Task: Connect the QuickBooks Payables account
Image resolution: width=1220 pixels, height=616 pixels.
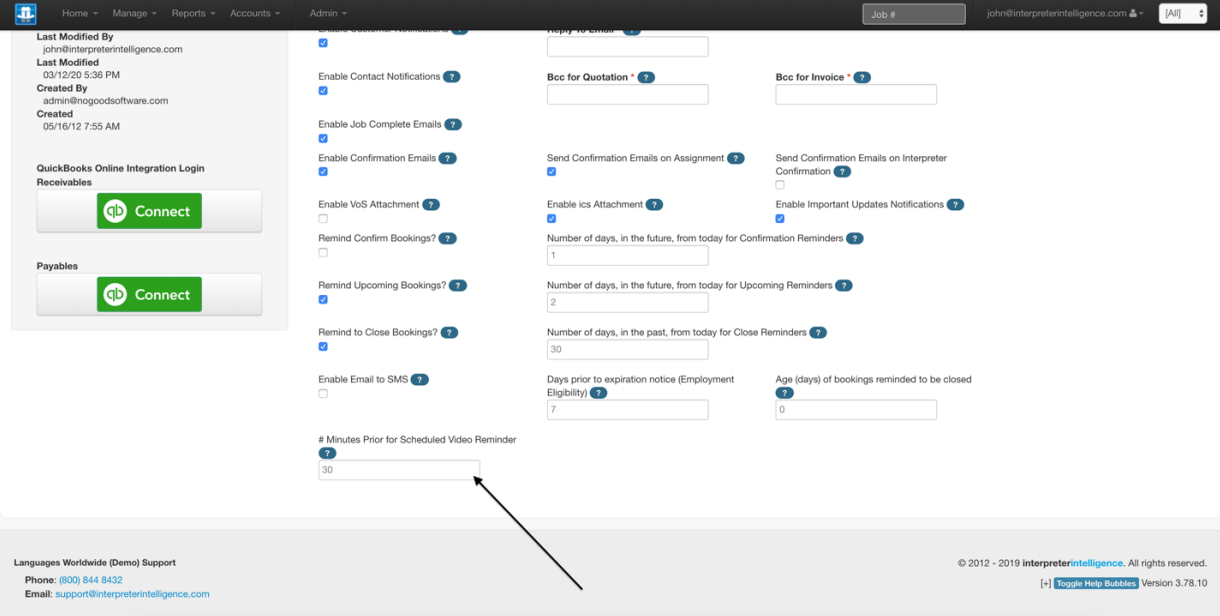Action: [x=149, y=294]
